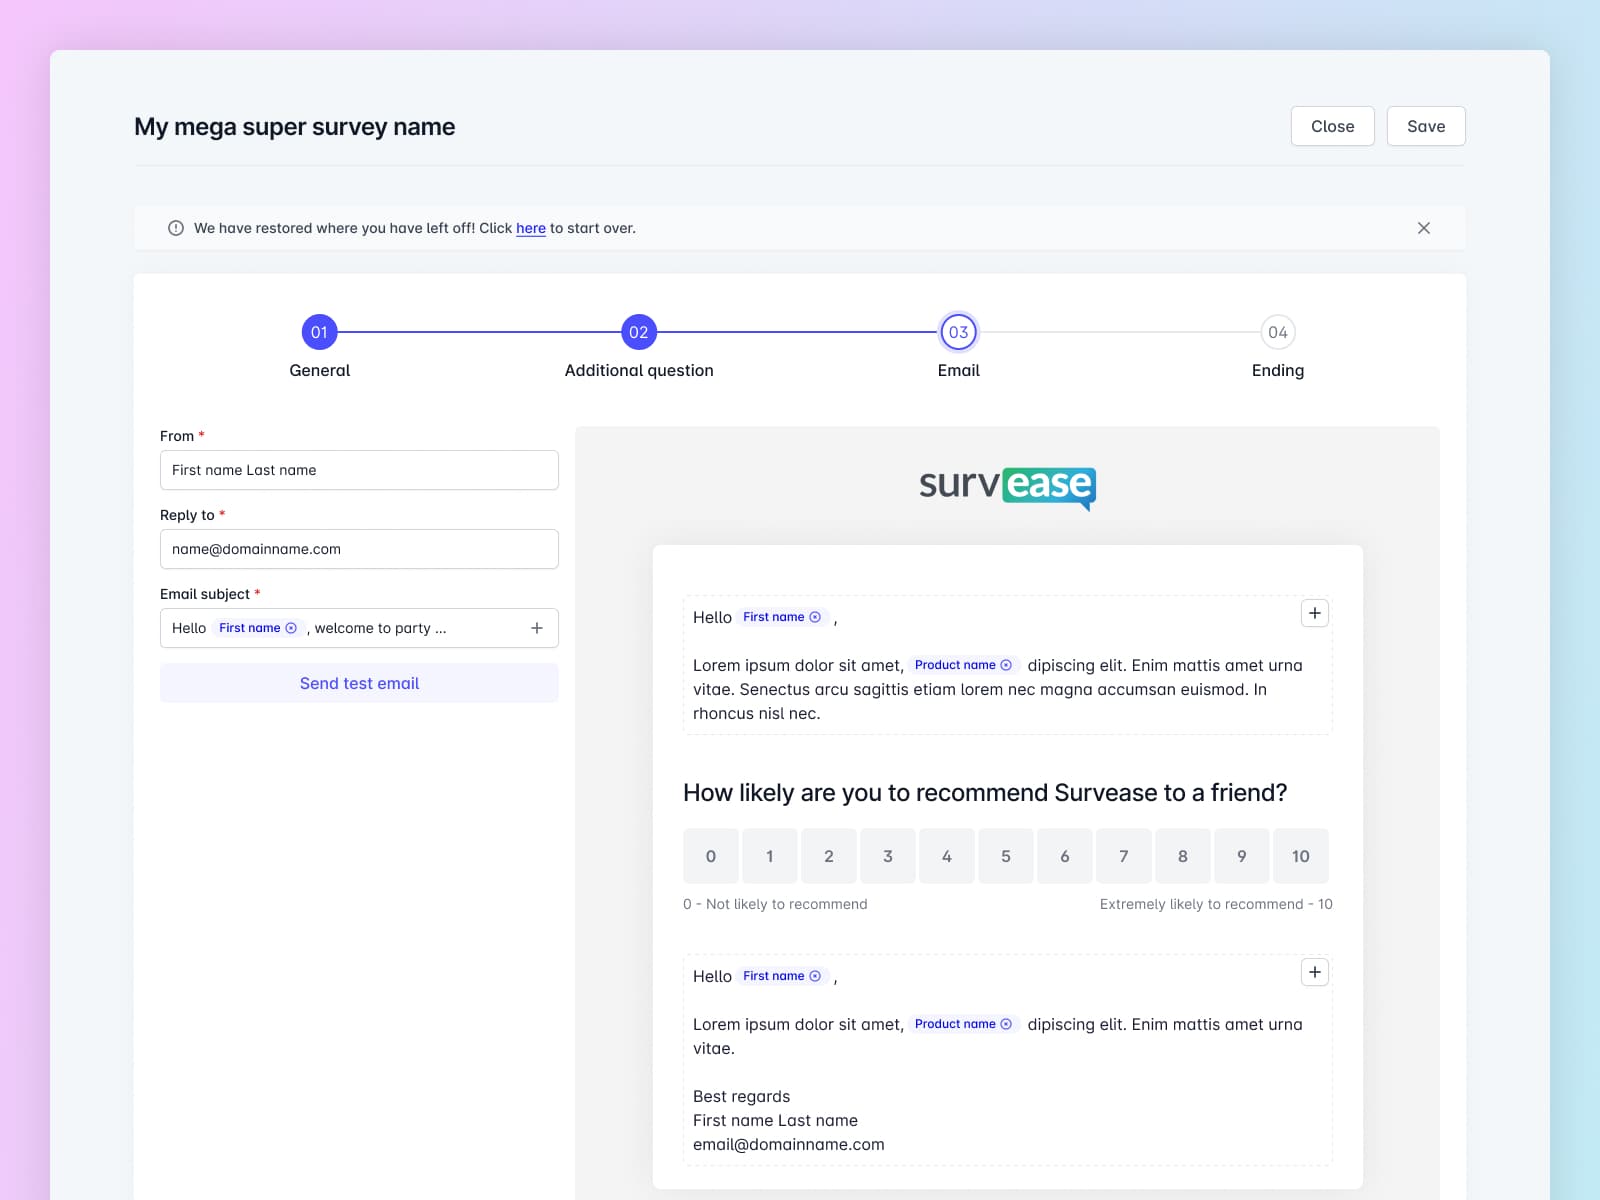Remove First name tag from Email subject
This screenshot has height=1200, width=1600.
point(291,628)
